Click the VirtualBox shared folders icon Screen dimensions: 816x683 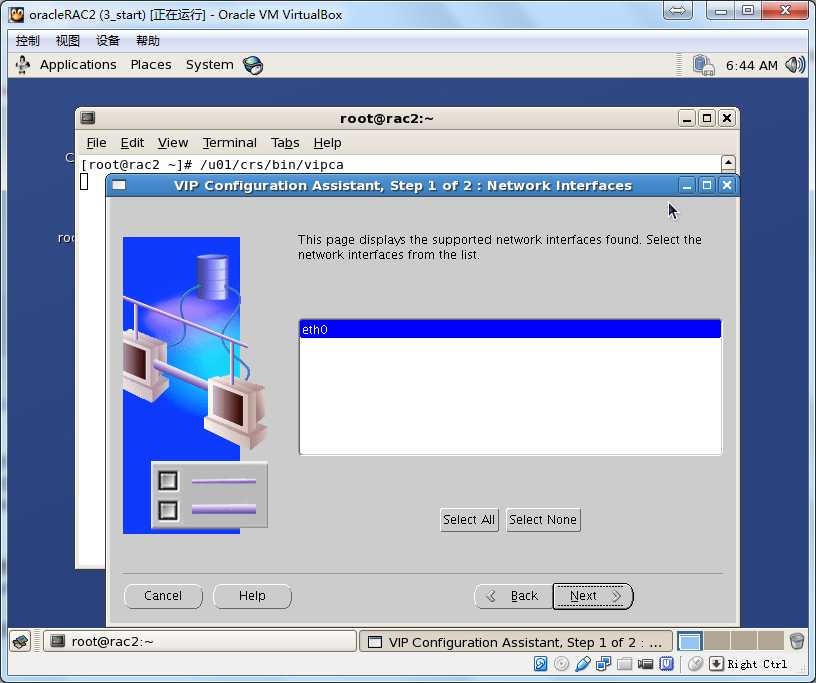(x=624, y=664)
